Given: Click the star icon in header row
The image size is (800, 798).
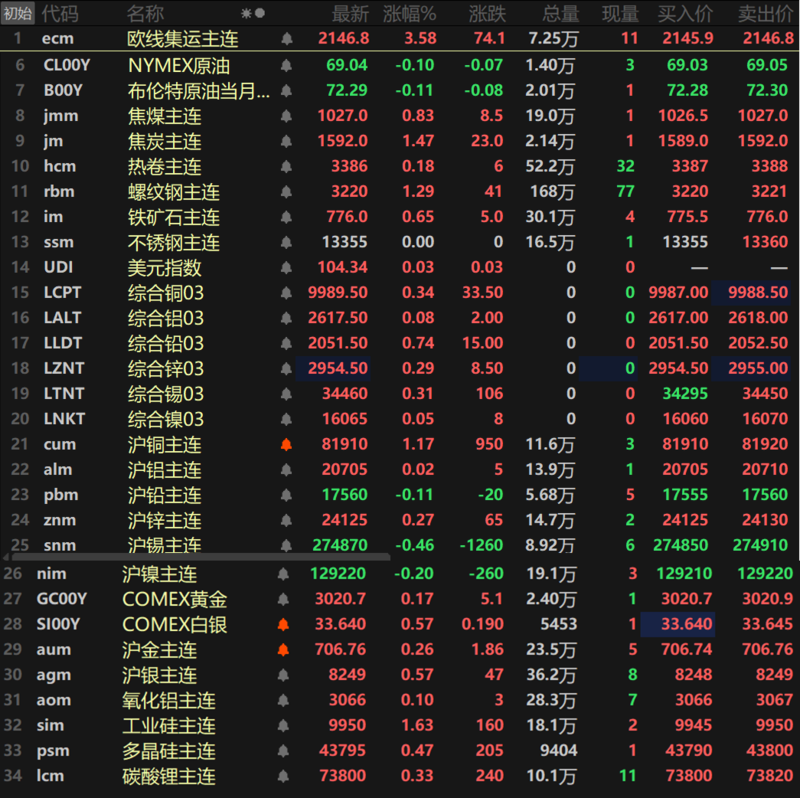Looking at the screenshot, I should pos(246,14).
